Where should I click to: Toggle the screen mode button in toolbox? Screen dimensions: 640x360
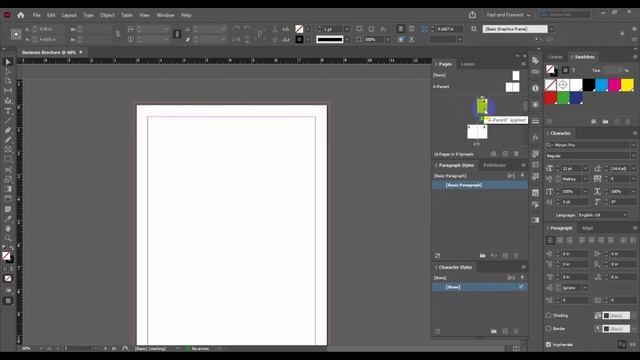(8, 301)
